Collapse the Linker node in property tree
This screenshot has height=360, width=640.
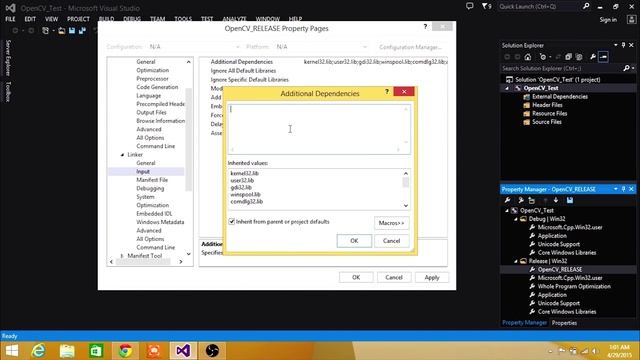pos(122,155)
